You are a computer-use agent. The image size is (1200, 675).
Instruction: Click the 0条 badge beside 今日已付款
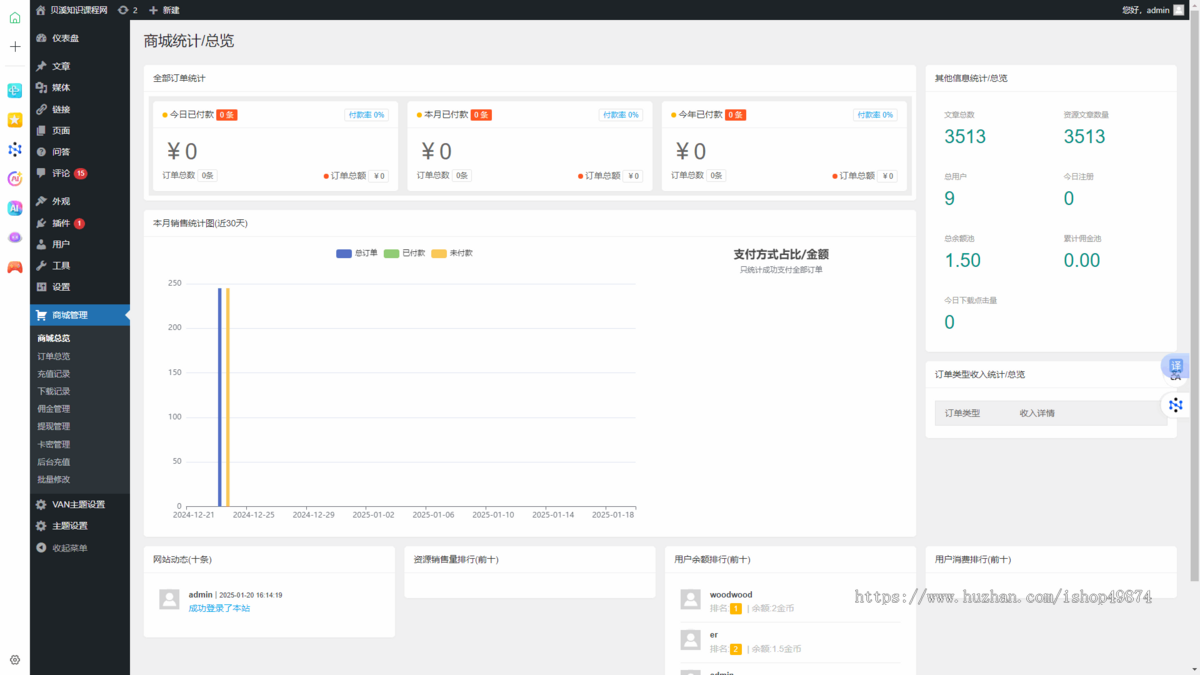click(x=227, y=115)
